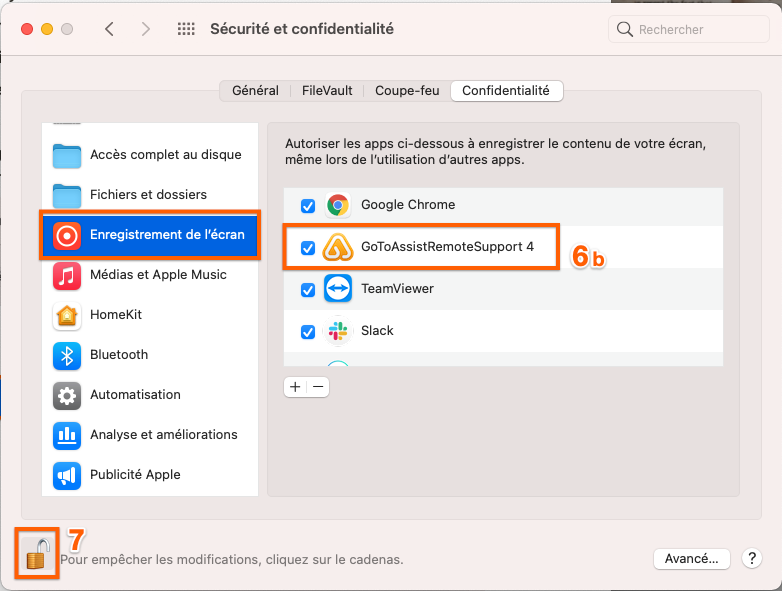Select the Slack app name

377,330
